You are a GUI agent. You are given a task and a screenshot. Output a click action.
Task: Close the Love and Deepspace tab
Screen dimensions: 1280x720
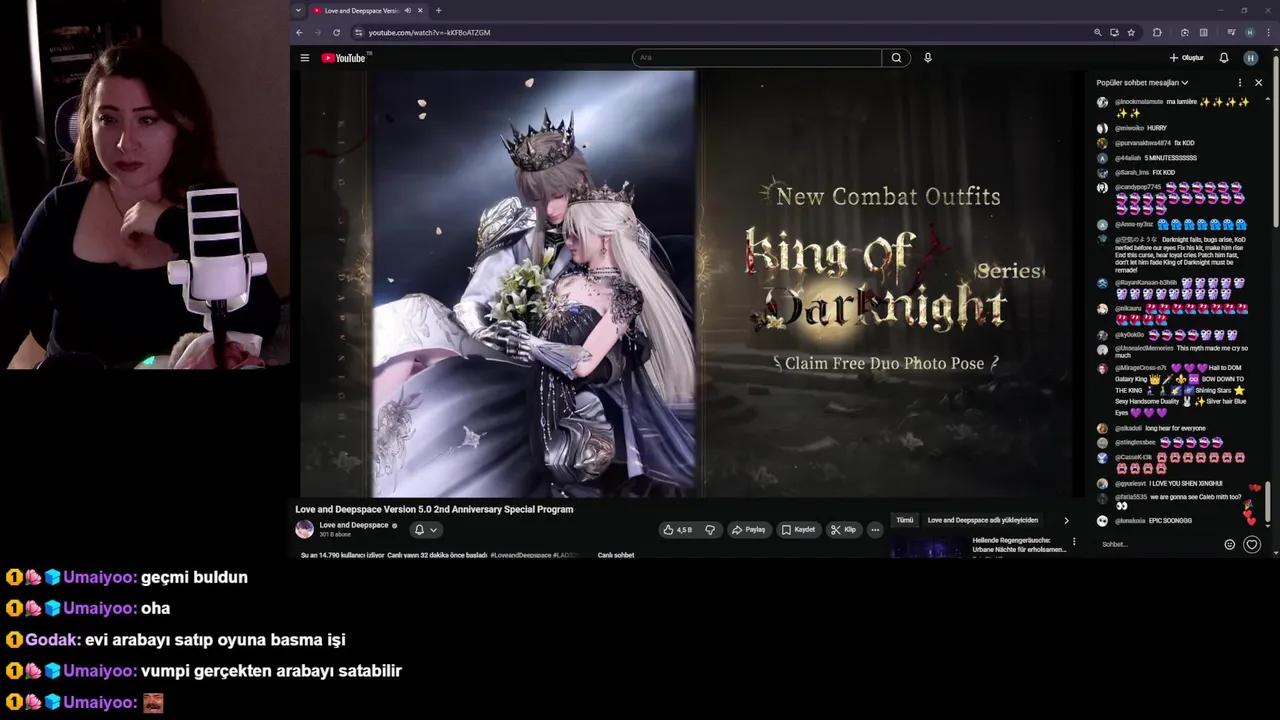(x=420, y=11)
